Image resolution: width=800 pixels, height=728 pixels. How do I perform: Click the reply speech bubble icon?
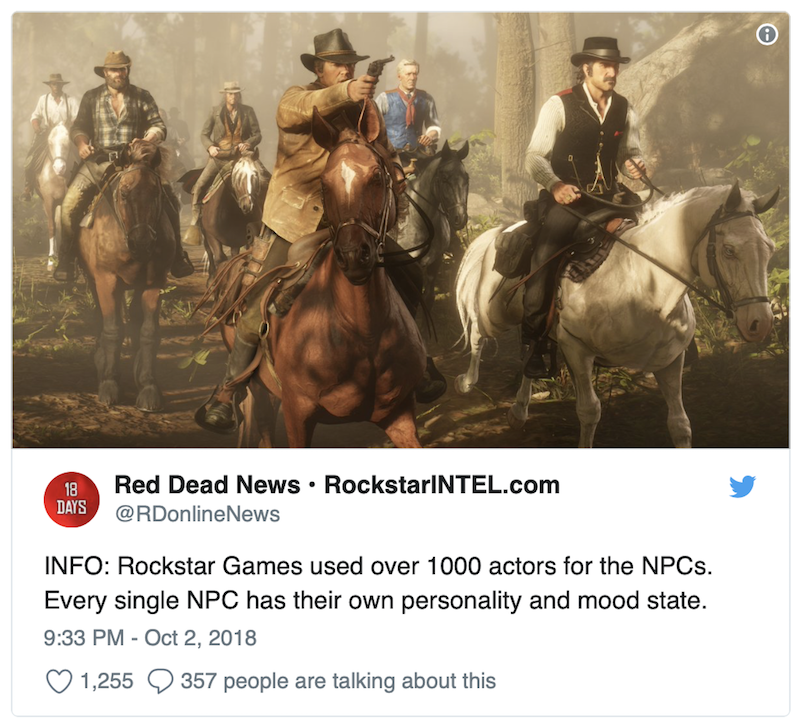[160, 681]
